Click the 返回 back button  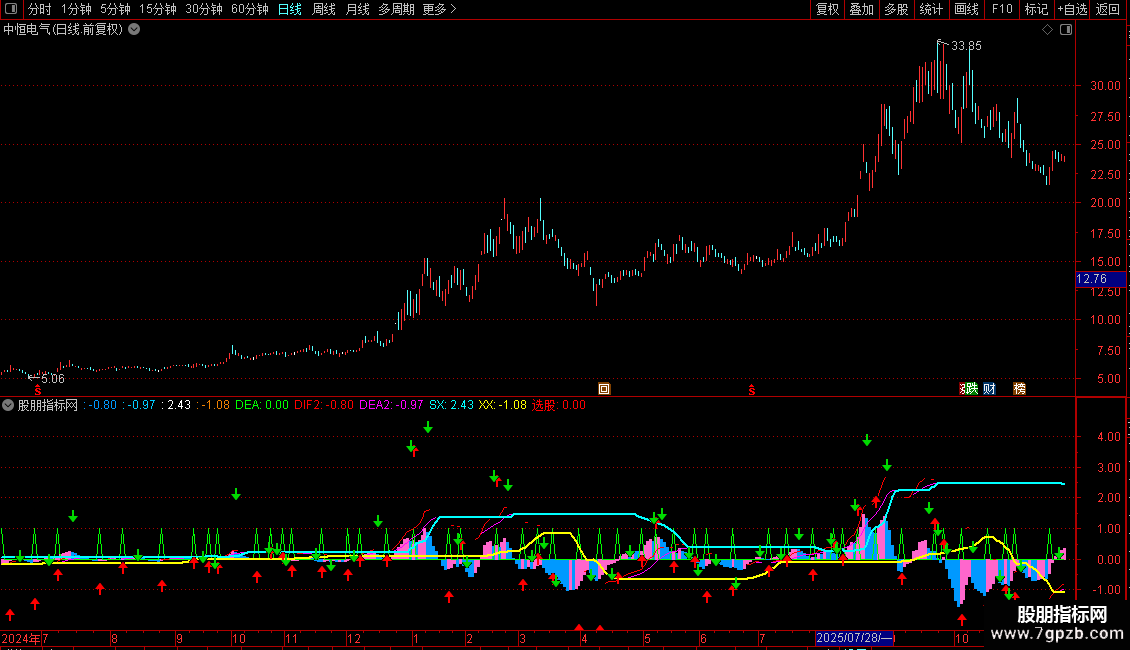pos(1108,9)
